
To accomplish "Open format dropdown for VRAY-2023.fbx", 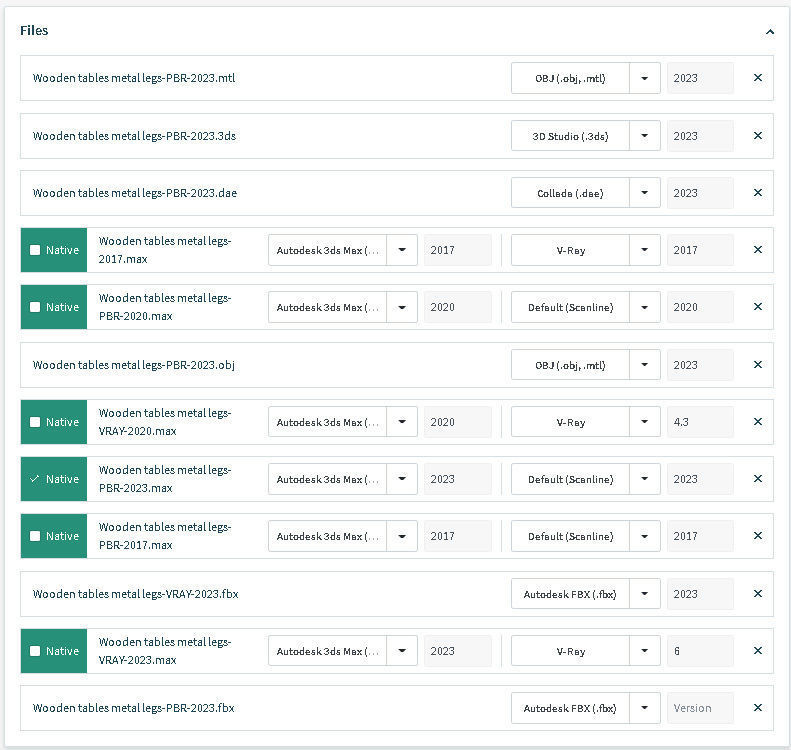I will point(645,594).
